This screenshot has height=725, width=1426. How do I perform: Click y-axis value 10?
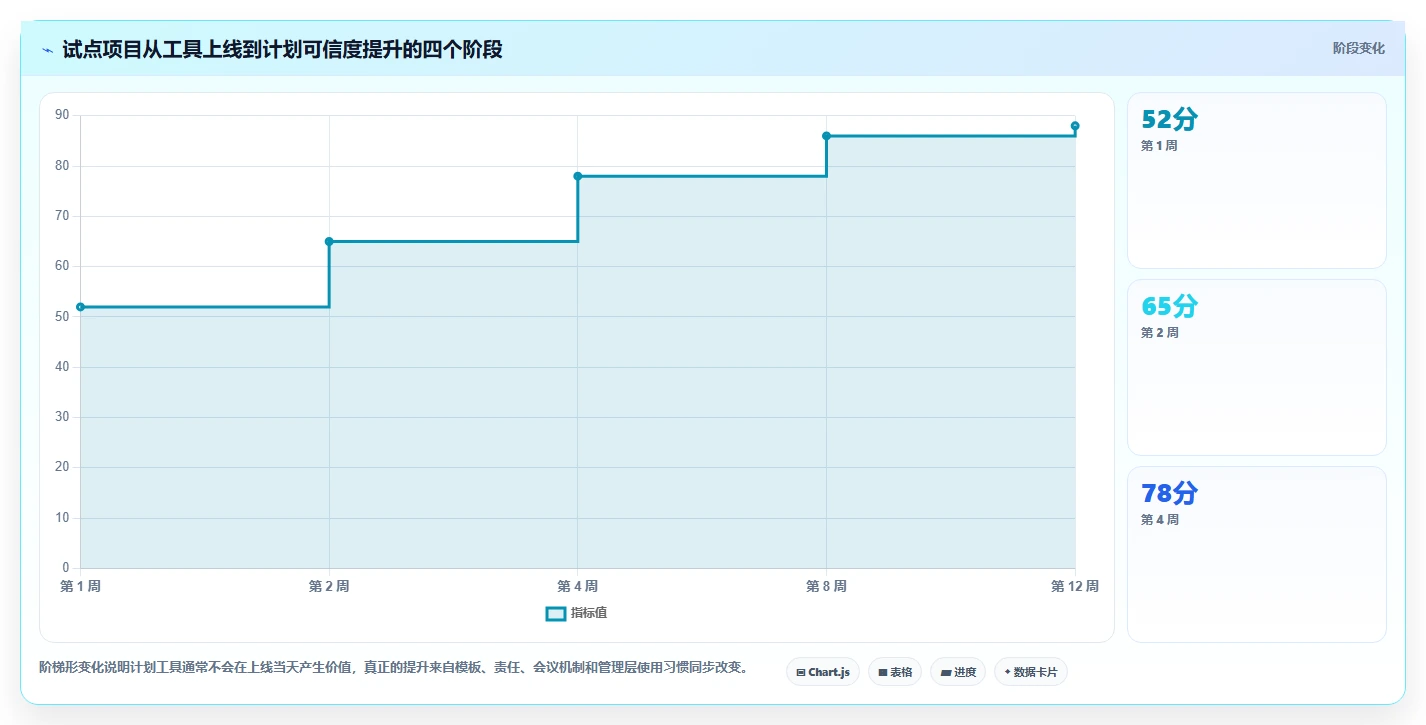pyautogui.click(x=62, y=518)
